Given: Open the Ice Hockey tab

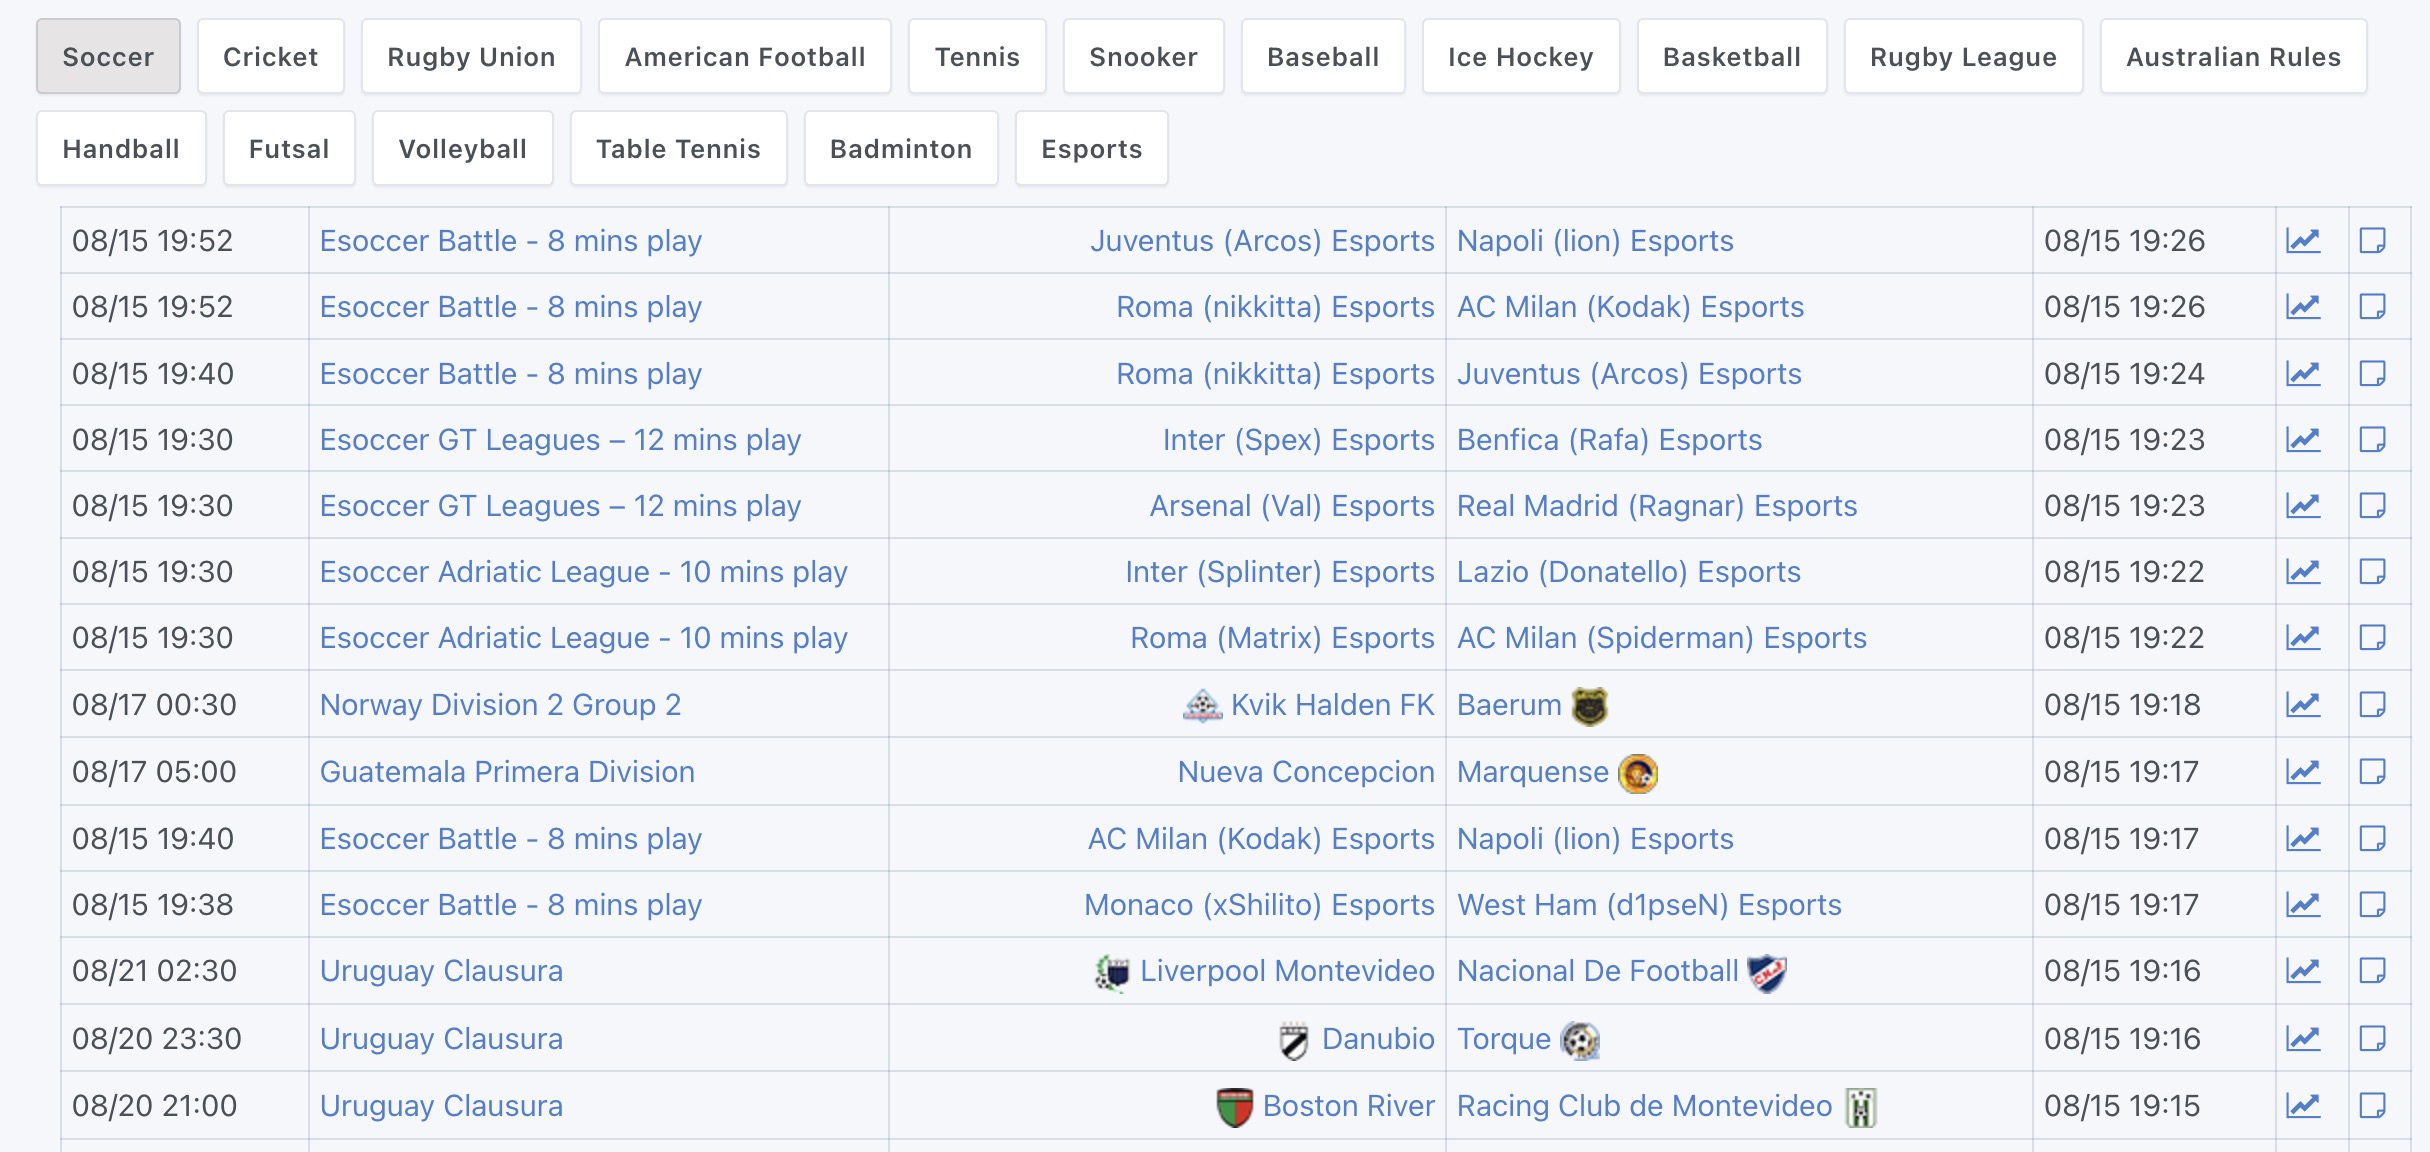Looking at the screenshot, I should 1521,56.
